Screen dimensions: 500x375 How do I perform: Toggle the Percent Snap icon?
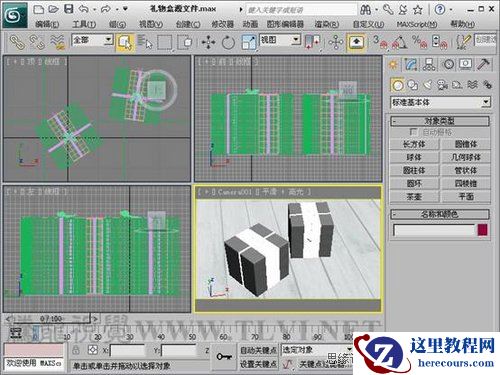coord(420,42)
